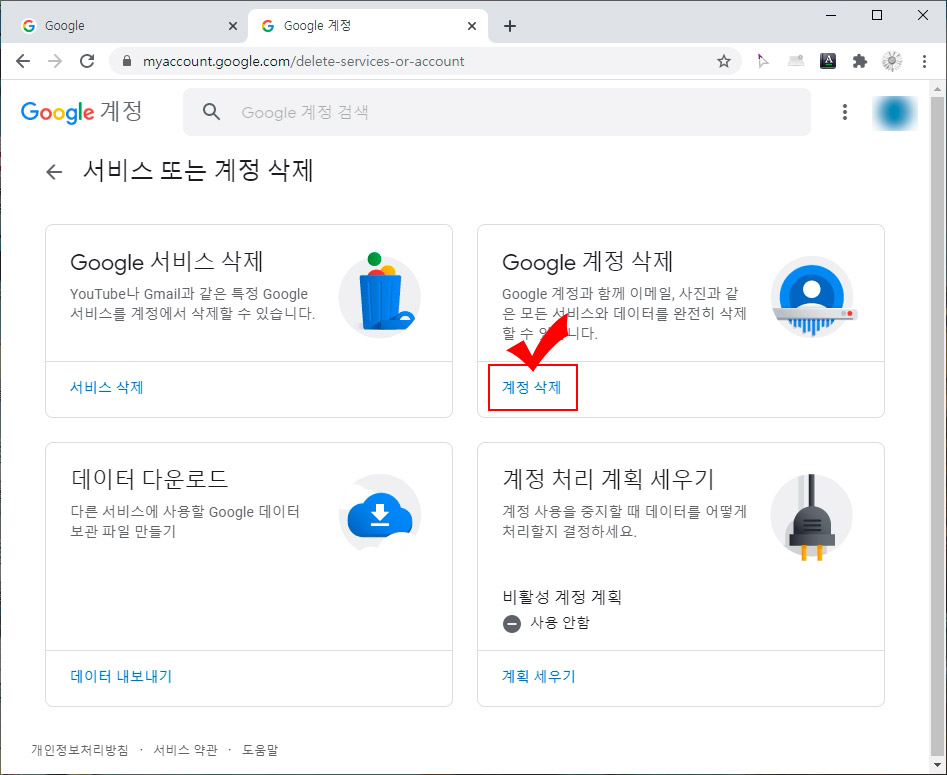The image size is (947, 775).
Task: Open Google account three-dot options
Action: coord(844,112)
